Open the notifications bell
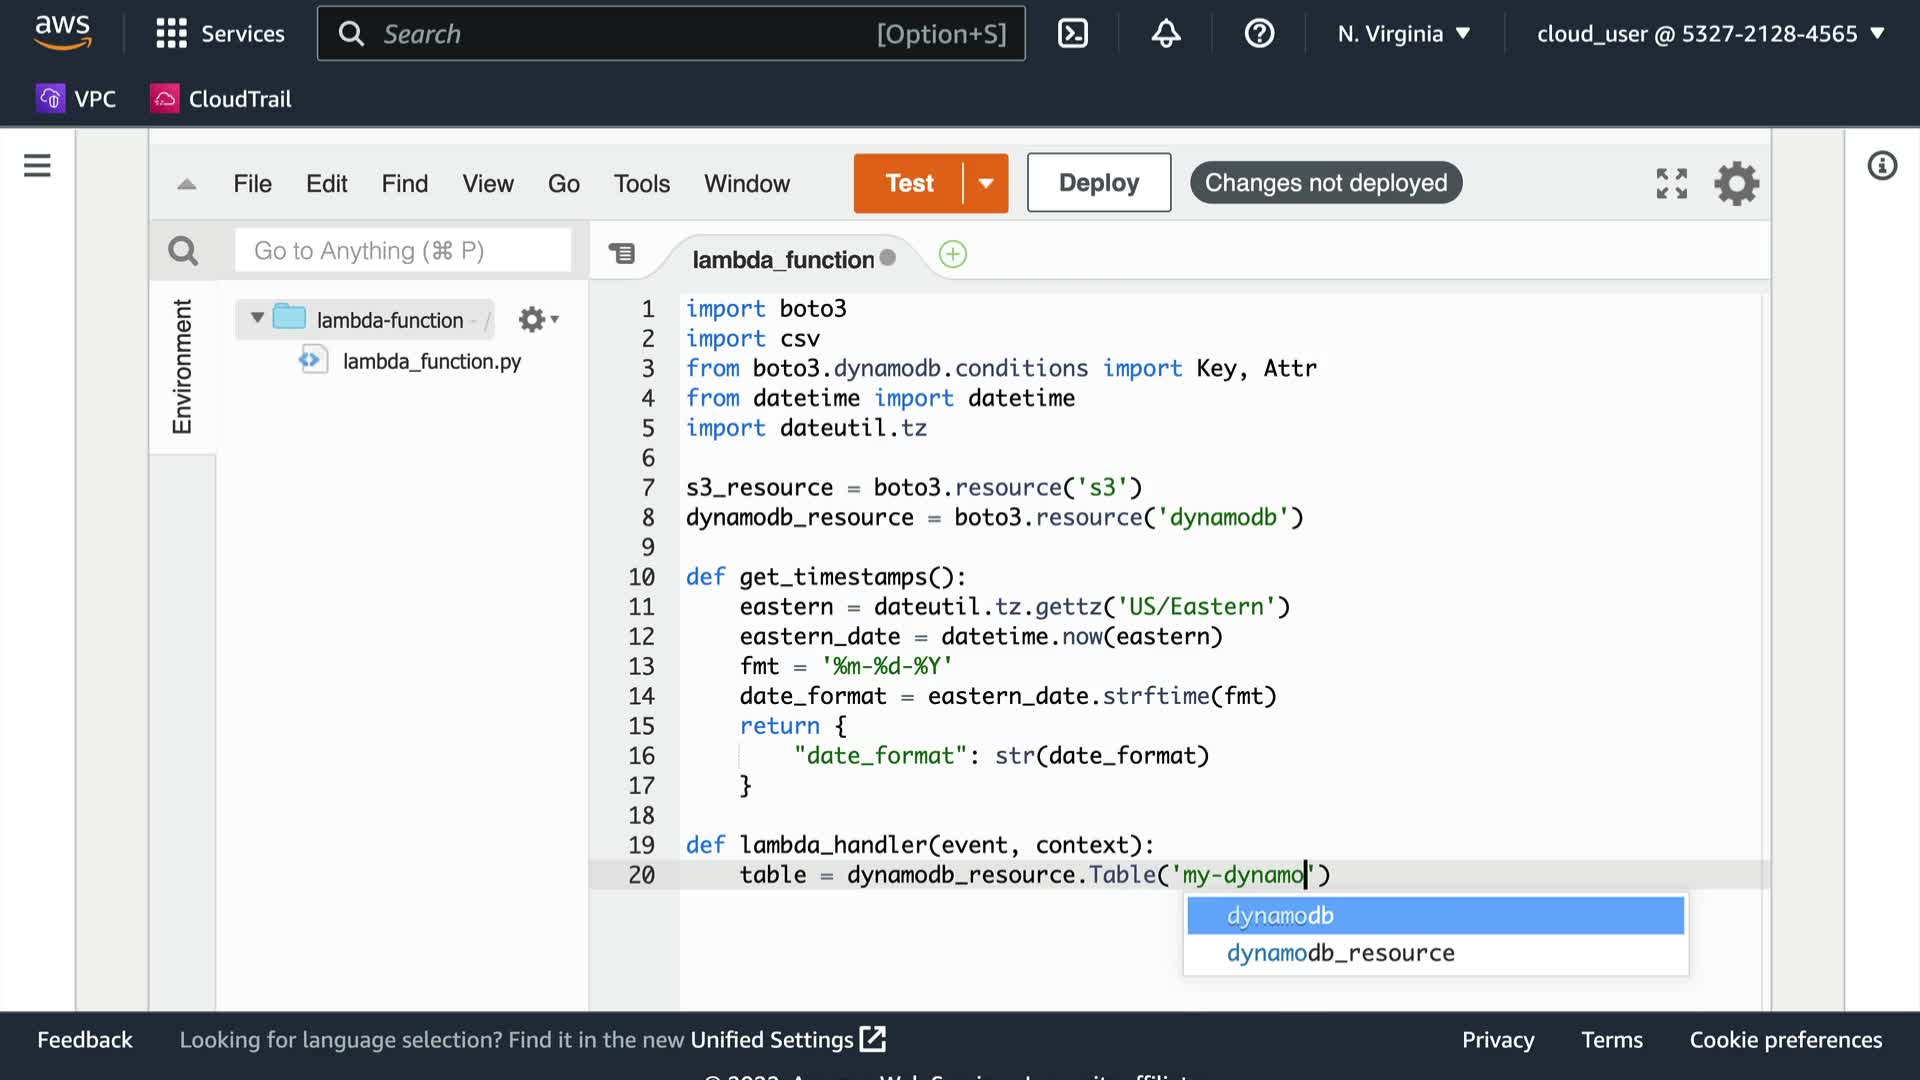1920x1080 pixels. tap(1165, 34)
